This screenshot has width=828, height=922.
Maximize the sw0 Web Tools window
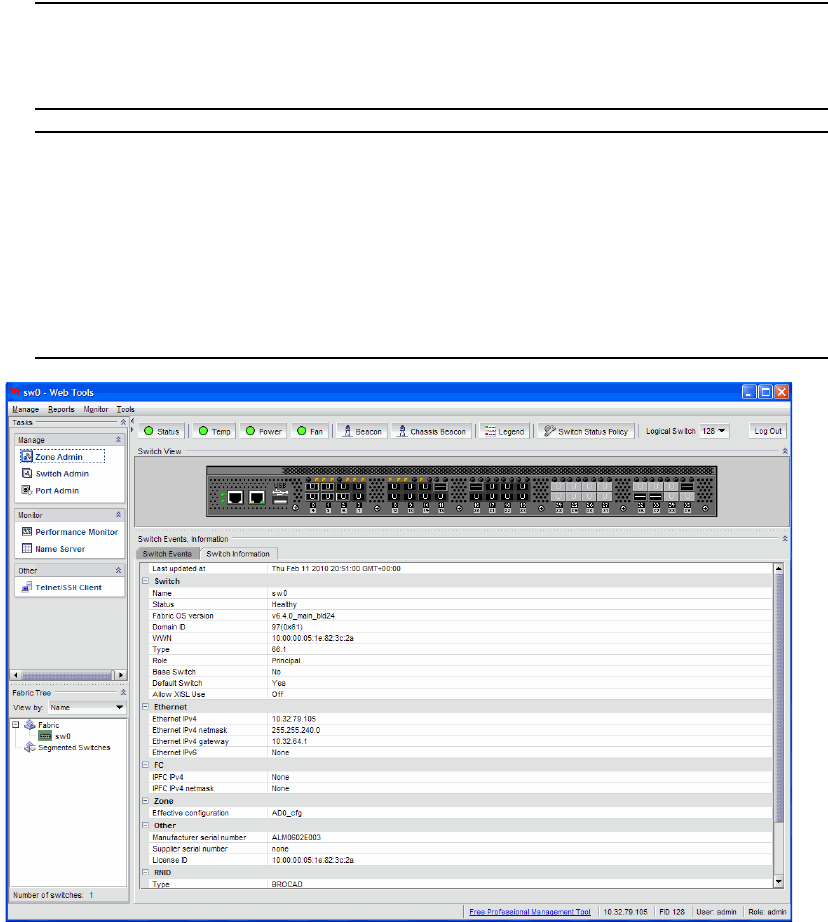pos(765,392)
